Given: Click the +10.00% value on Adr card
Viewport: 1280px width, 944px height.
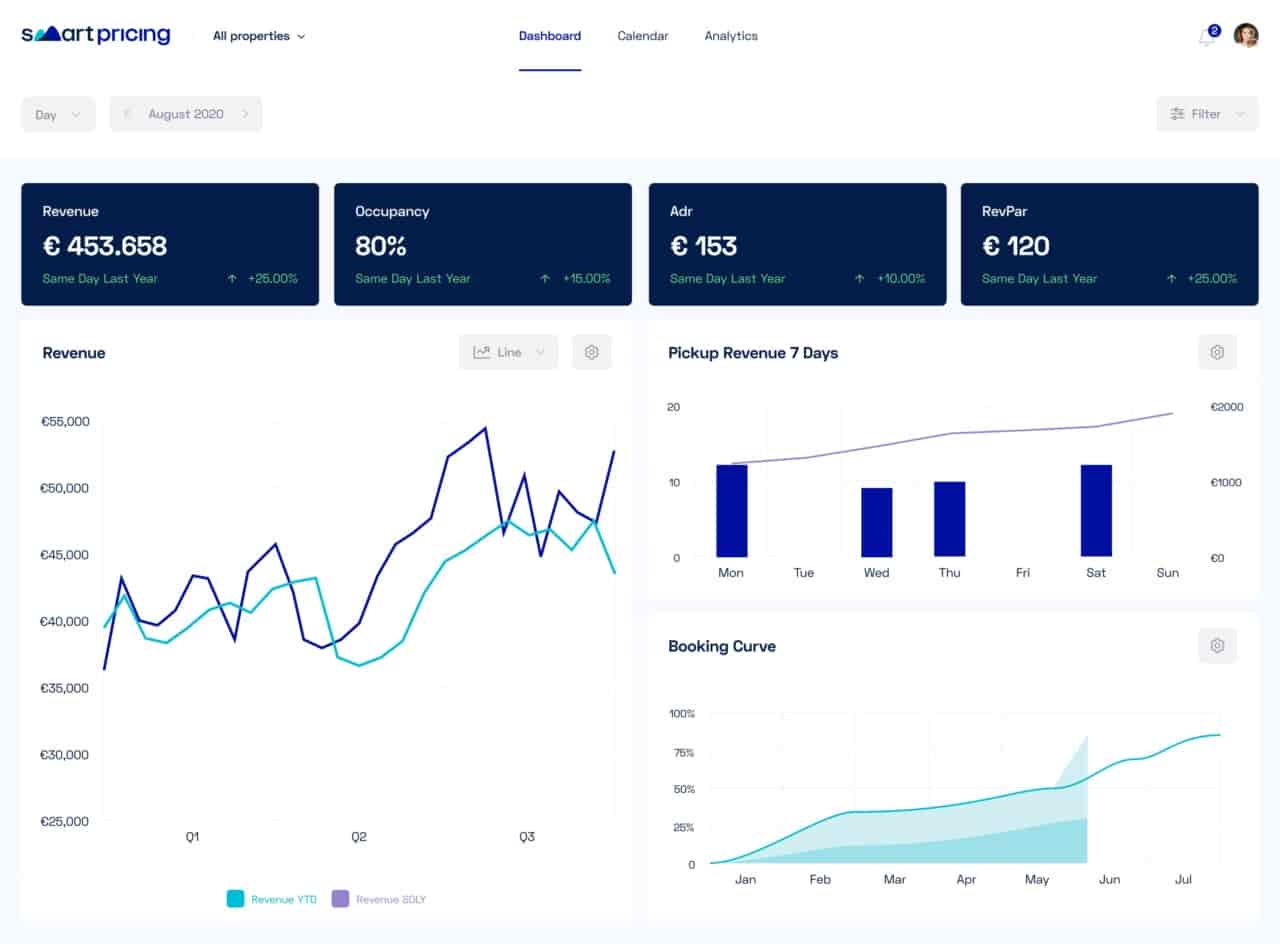Looking at the screenshot, I should coord(900,279).
